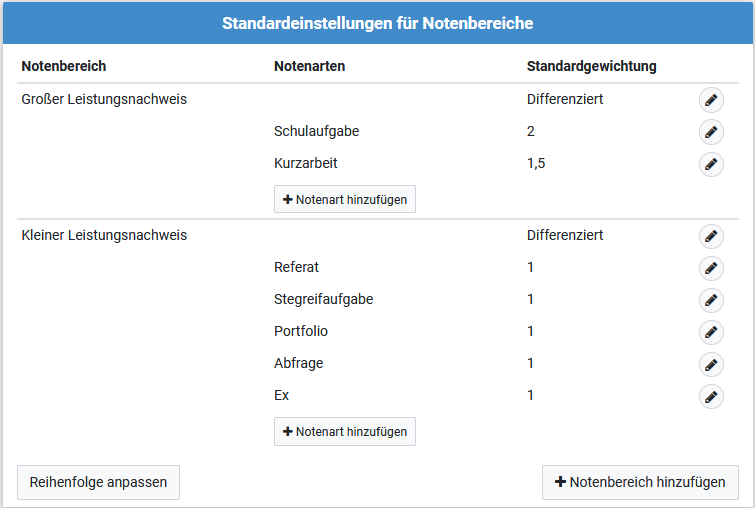Select the Kleiner Leistungsnachweis row label
This screenshot has width=755, height=508.
tap(104, 235)
